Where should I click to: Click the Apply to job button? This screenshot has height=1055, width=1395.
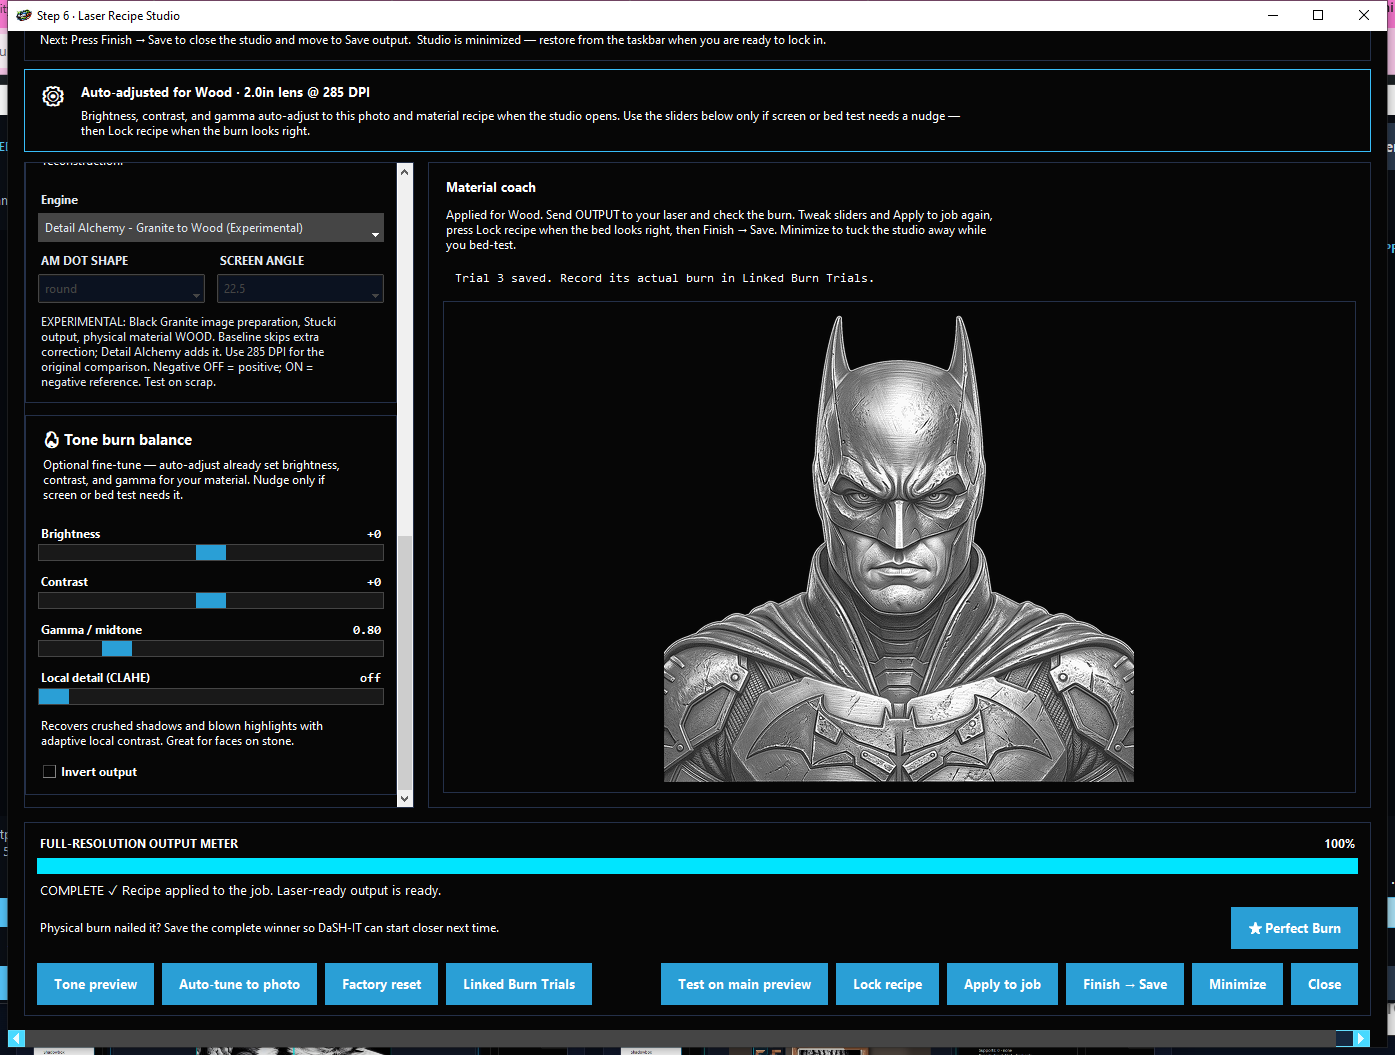[1003, 984]
